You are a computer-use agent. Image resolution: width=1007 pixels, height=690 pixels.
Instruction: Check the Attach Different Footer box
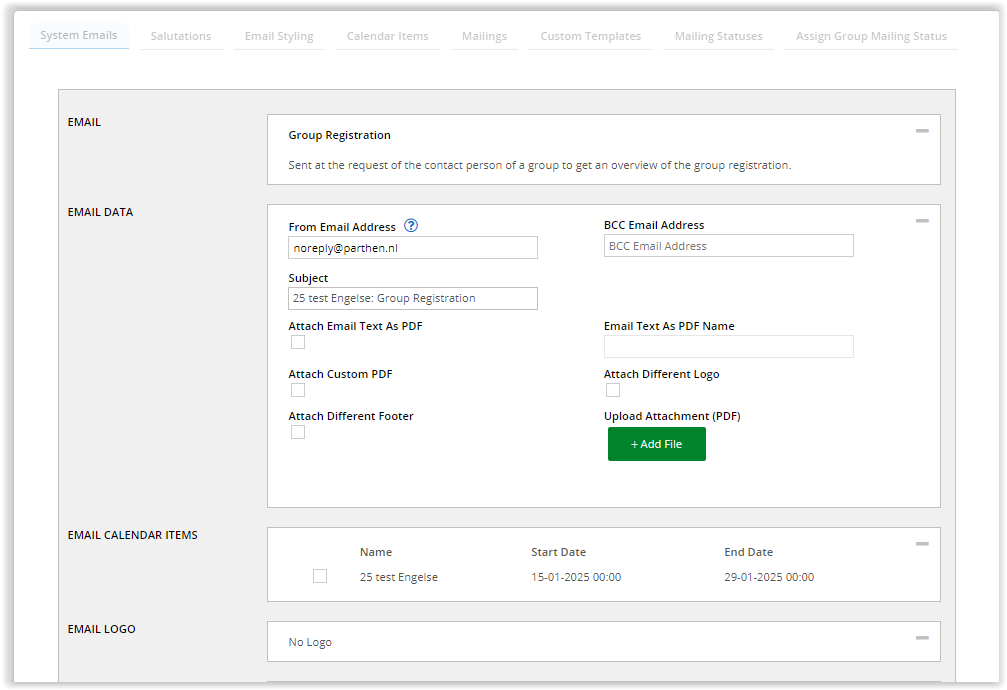click(298, 432)
